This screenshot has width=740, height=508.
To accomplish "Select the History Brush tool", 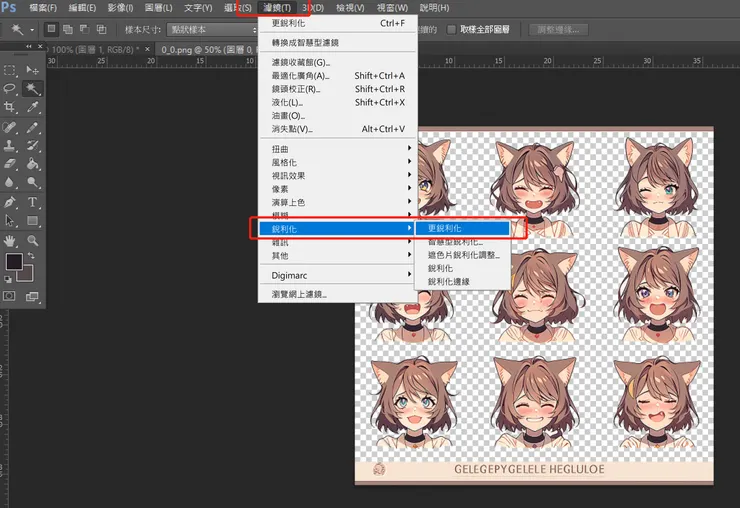I will coord(32,145).
